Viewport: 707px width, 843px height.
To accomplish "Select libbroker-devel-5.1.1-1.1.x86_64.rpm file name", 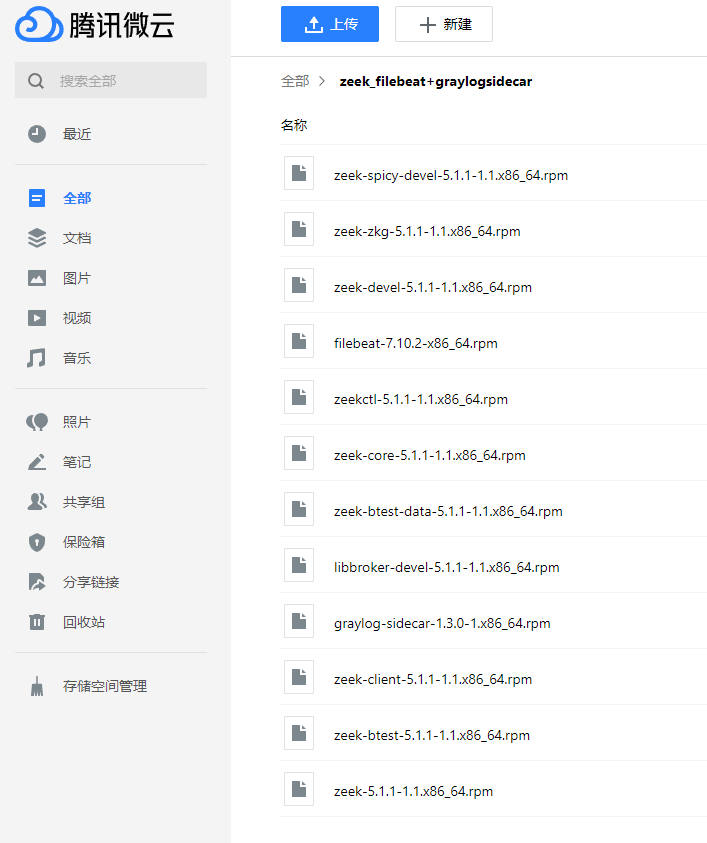I will (x=446, y=567).
